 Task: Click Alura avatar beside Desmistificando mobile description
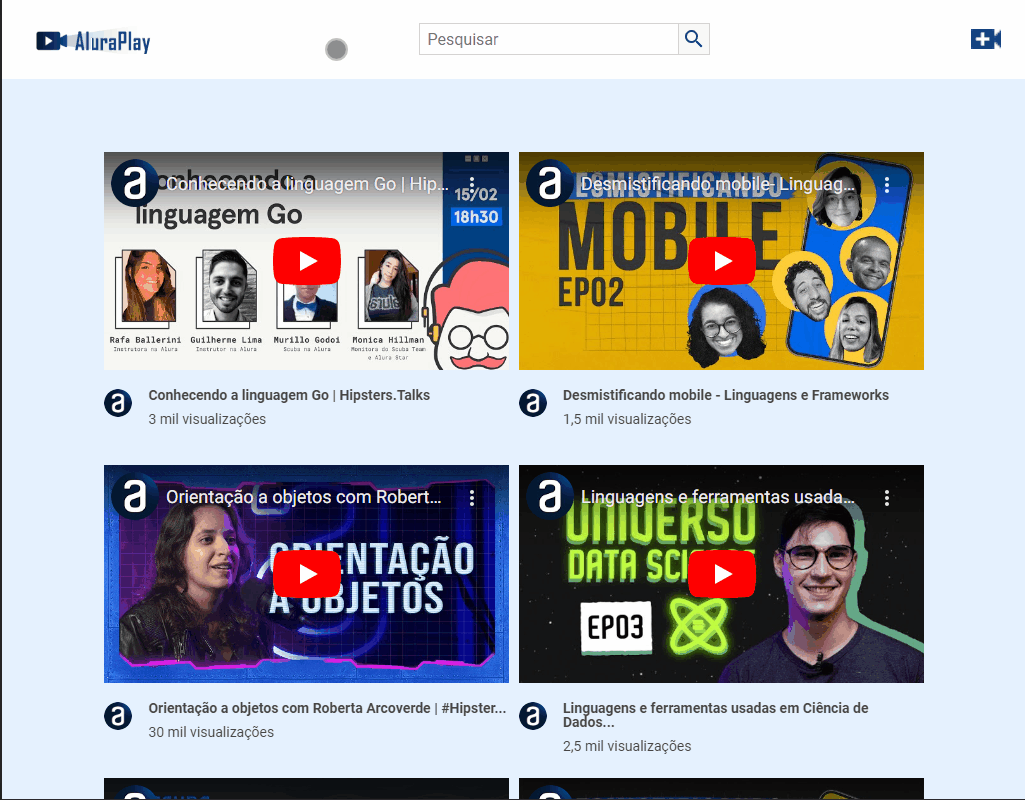pos(533,403)
